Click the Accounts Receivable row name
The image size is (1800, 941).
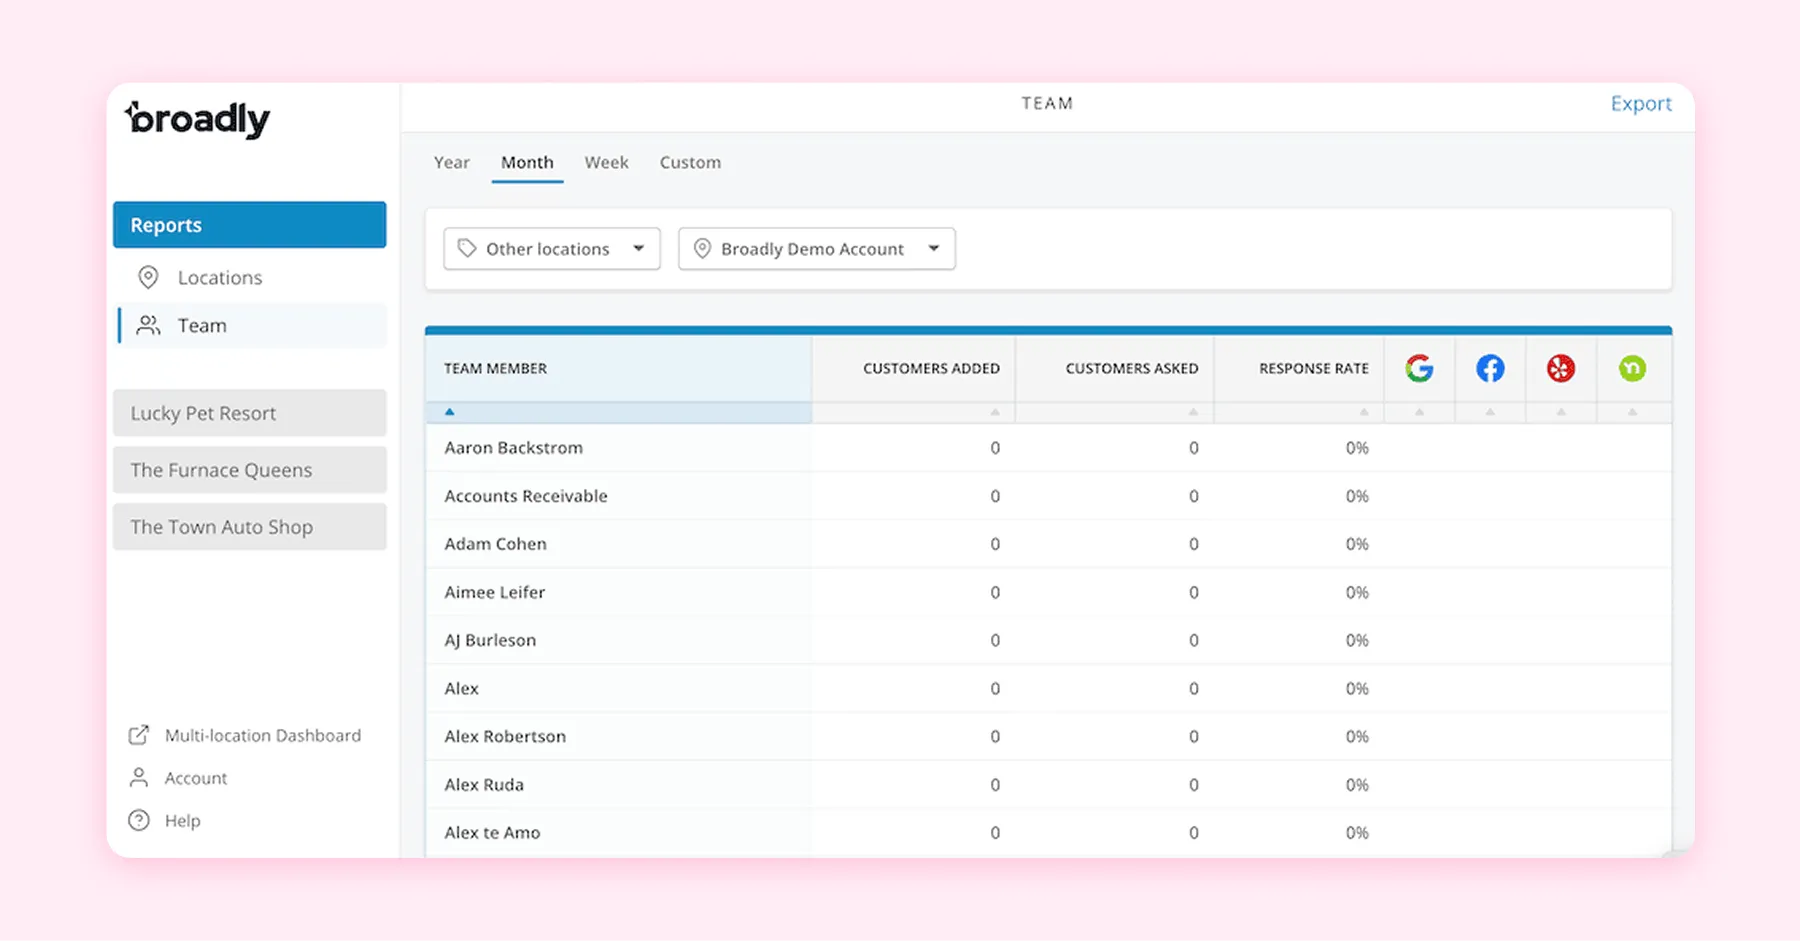pos(526,496)
